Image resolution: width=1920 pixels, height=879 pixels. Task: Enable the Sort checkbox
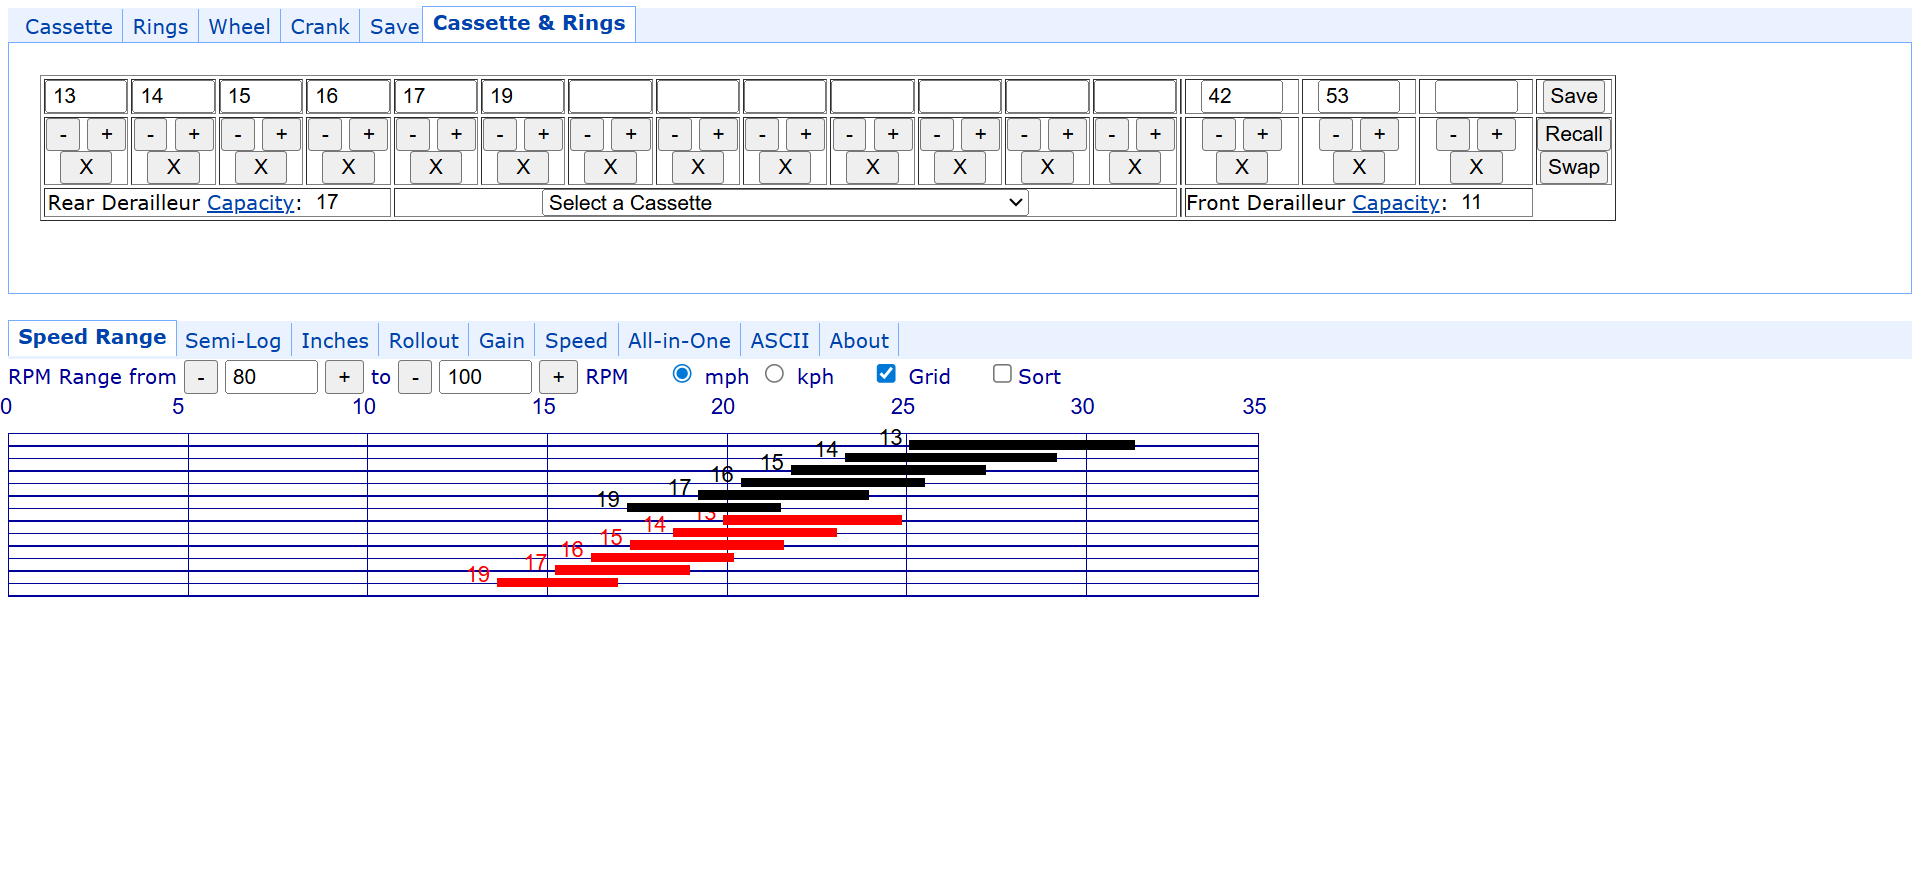click(x=1002, y=374)
